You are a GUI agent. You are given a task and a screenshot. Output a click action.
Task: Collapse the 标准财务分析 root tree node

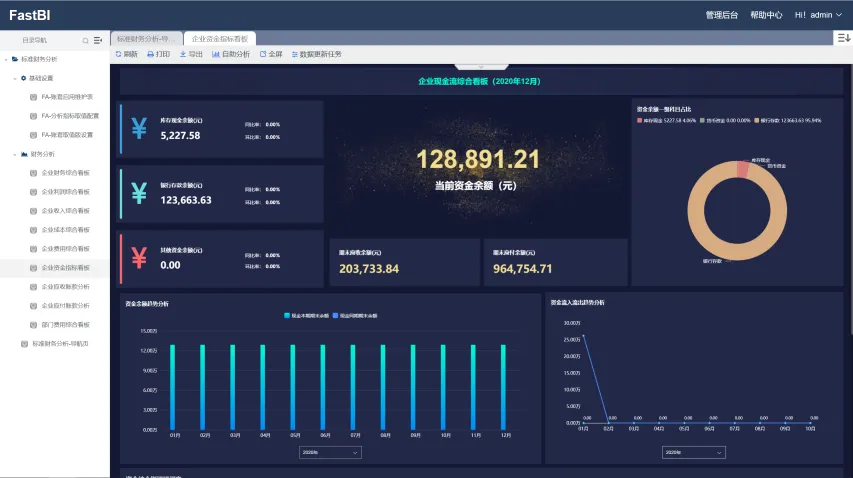click(x=6, y=59)
